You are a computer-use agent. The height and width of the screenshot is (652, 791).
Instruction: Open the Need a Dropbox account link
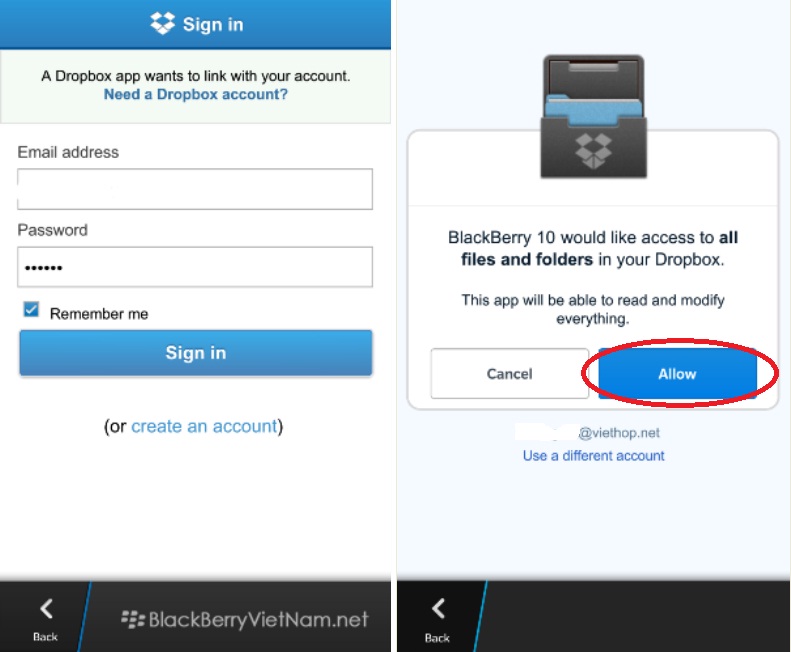pos(196,94)
